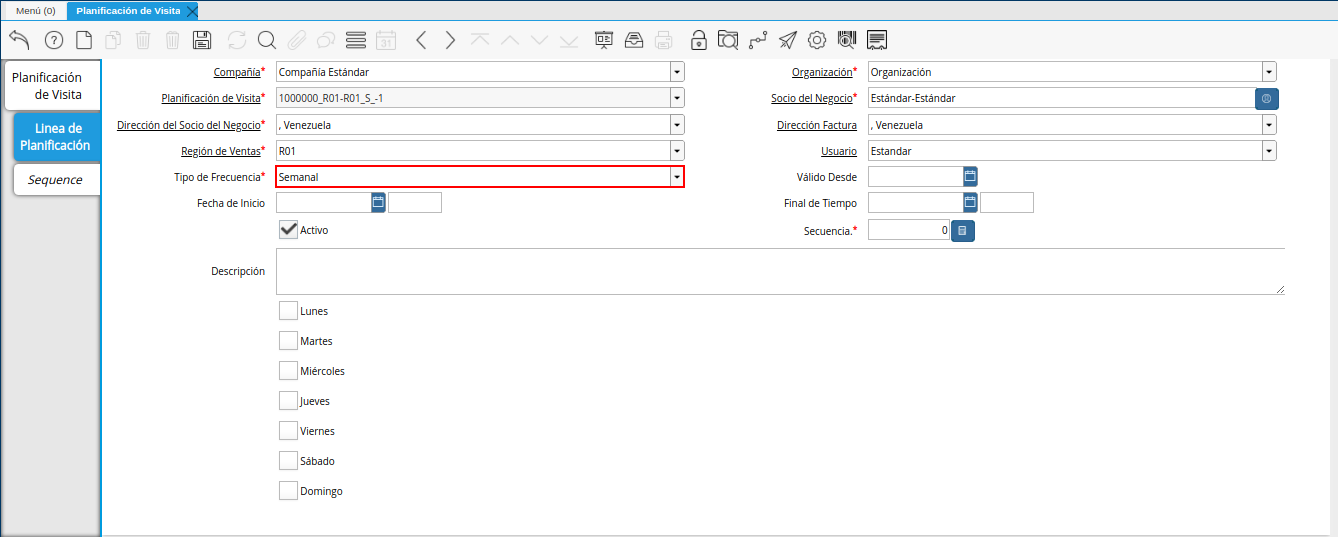Click the second trash icon for delete selection
1338x537 pixels.
(x=173, y=40)
